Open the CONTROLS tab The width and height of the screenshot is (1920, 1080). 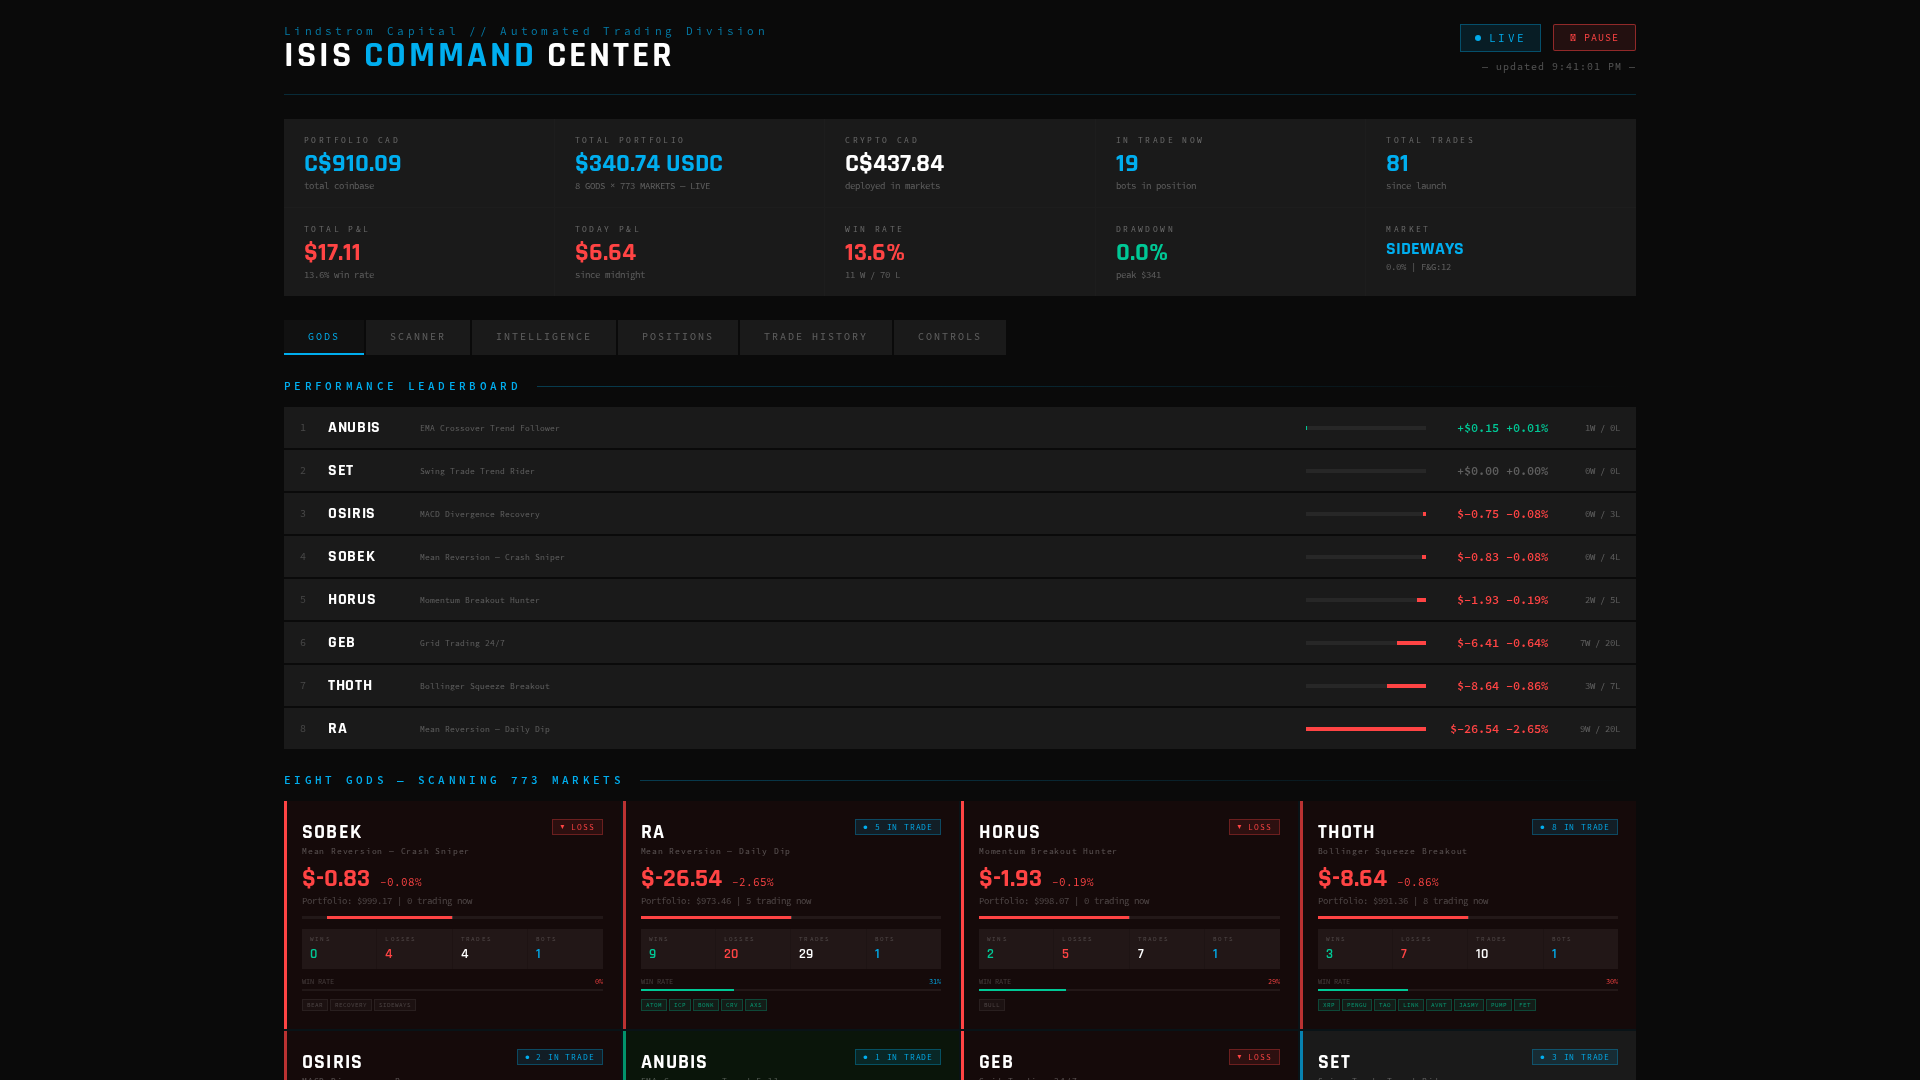[950, 337]
